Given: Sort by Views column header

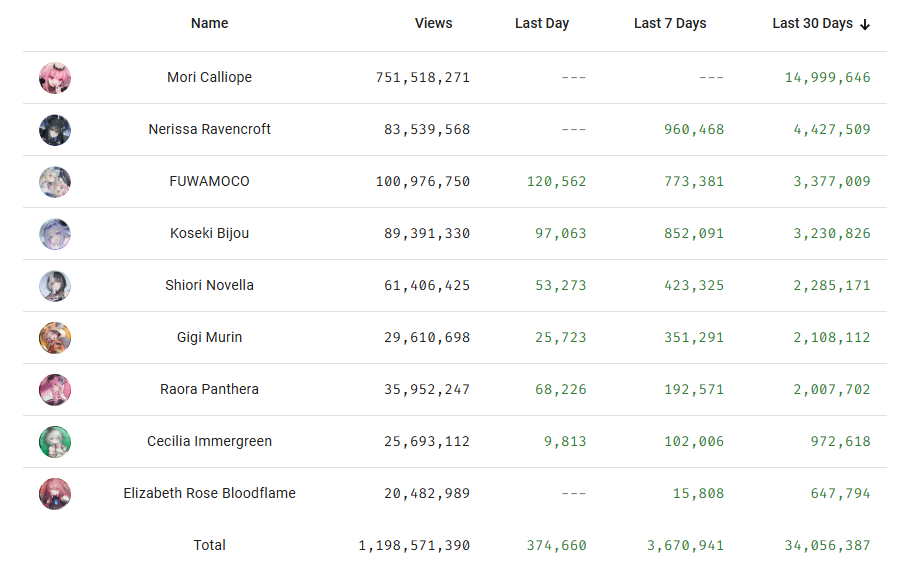Looking at the screenshot, I should coord(434,23).
